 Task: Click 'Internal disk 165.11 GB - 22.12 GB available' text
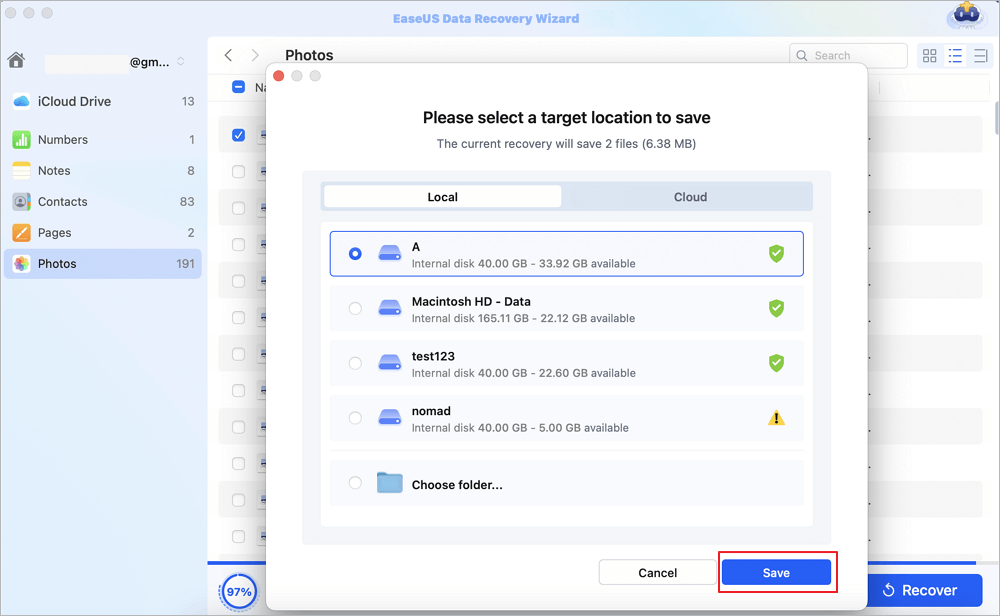point(523,319)
